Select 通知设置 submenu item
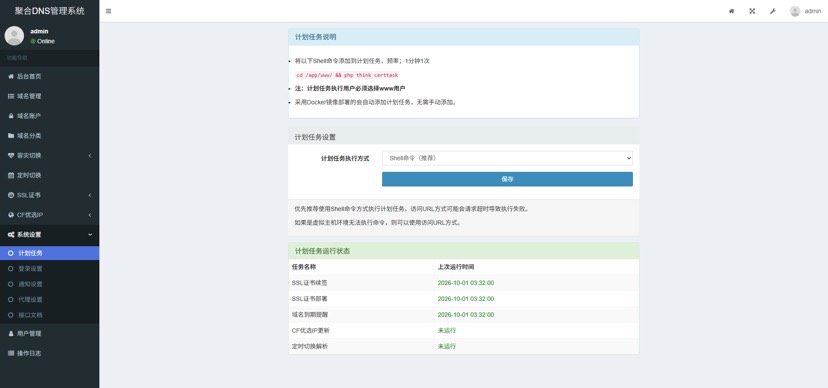This screenshot has width=828, height=388. 50,284
